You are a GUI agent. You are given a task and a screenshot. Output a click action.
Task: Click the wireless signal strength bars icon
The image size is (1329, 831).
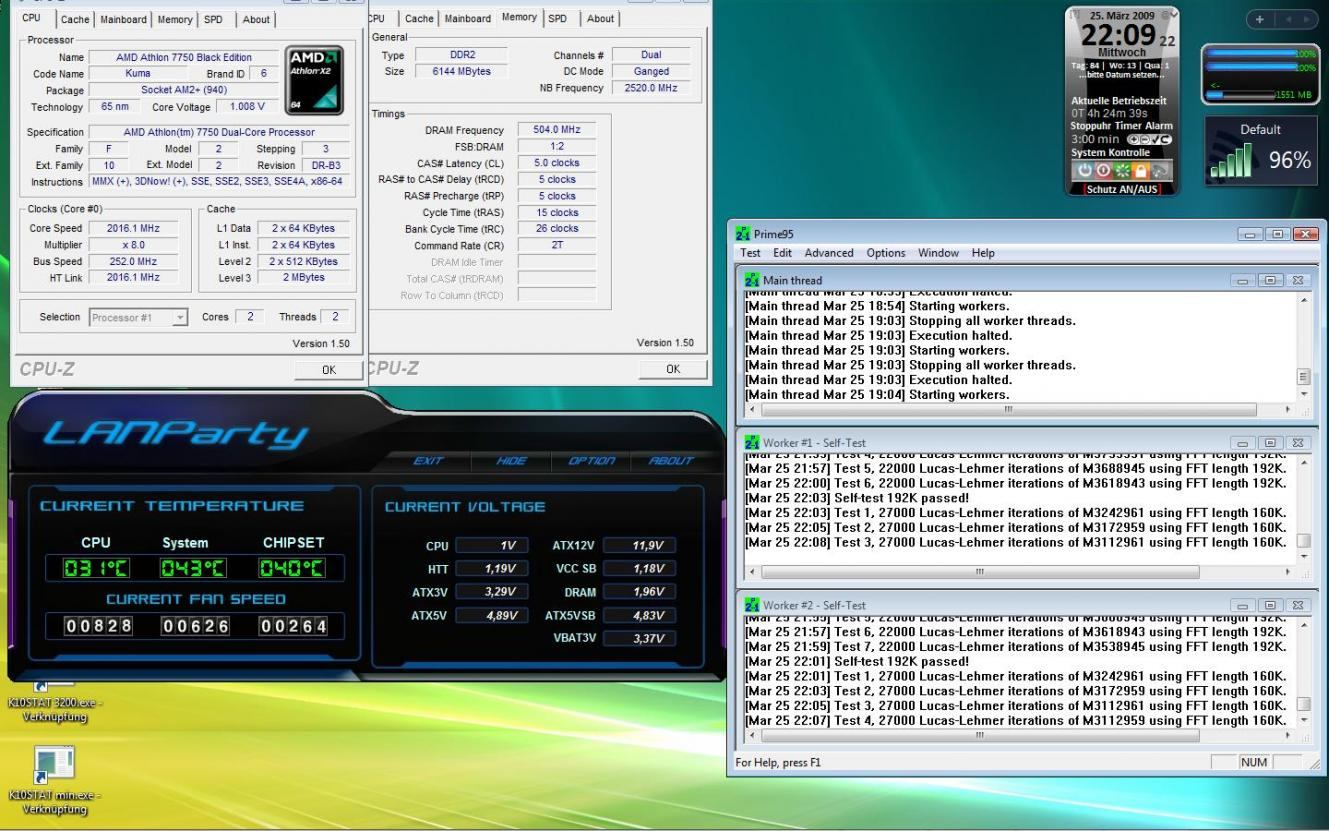pyautogui.click(x=1232, y=161)
